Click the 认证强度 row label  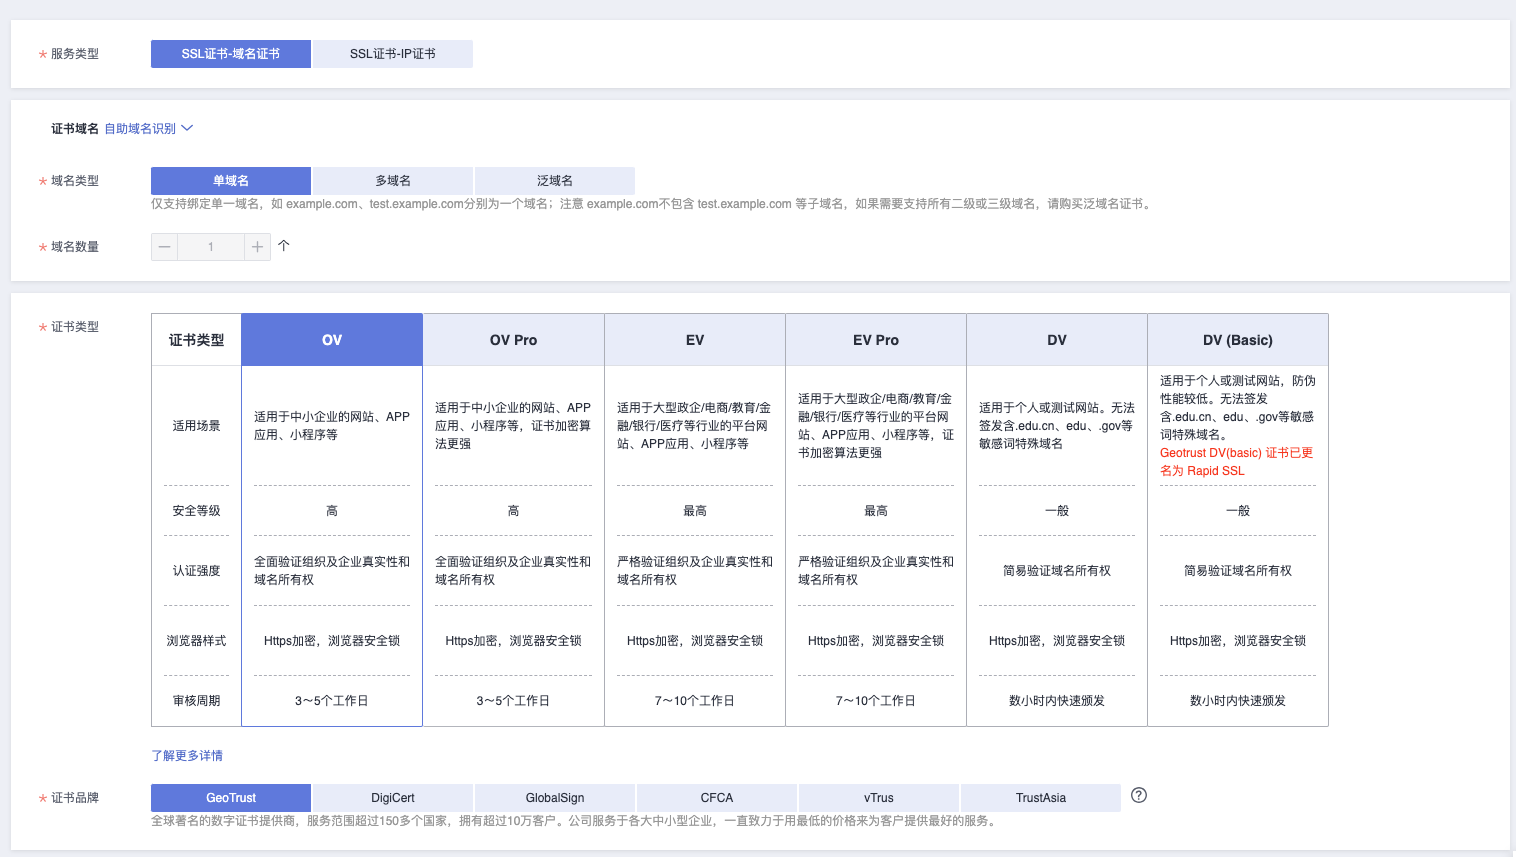196,571
